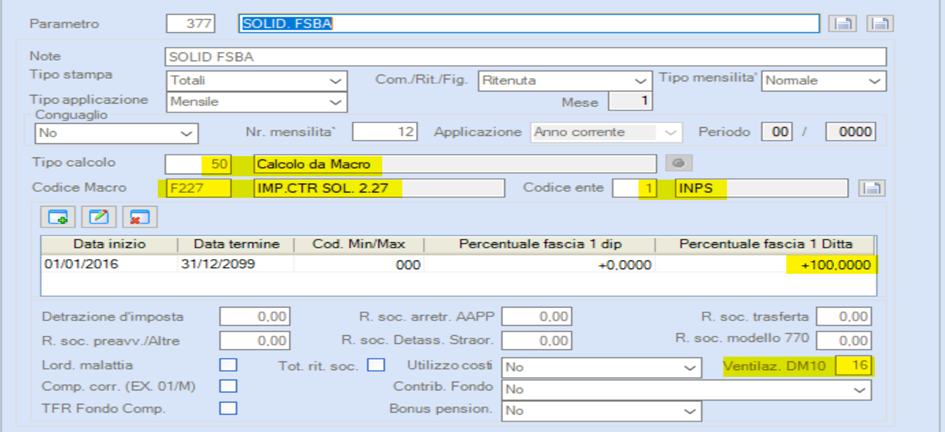Click the R. soc. trasferta amount field
This screenshot has width=945, height=432.
844,316
